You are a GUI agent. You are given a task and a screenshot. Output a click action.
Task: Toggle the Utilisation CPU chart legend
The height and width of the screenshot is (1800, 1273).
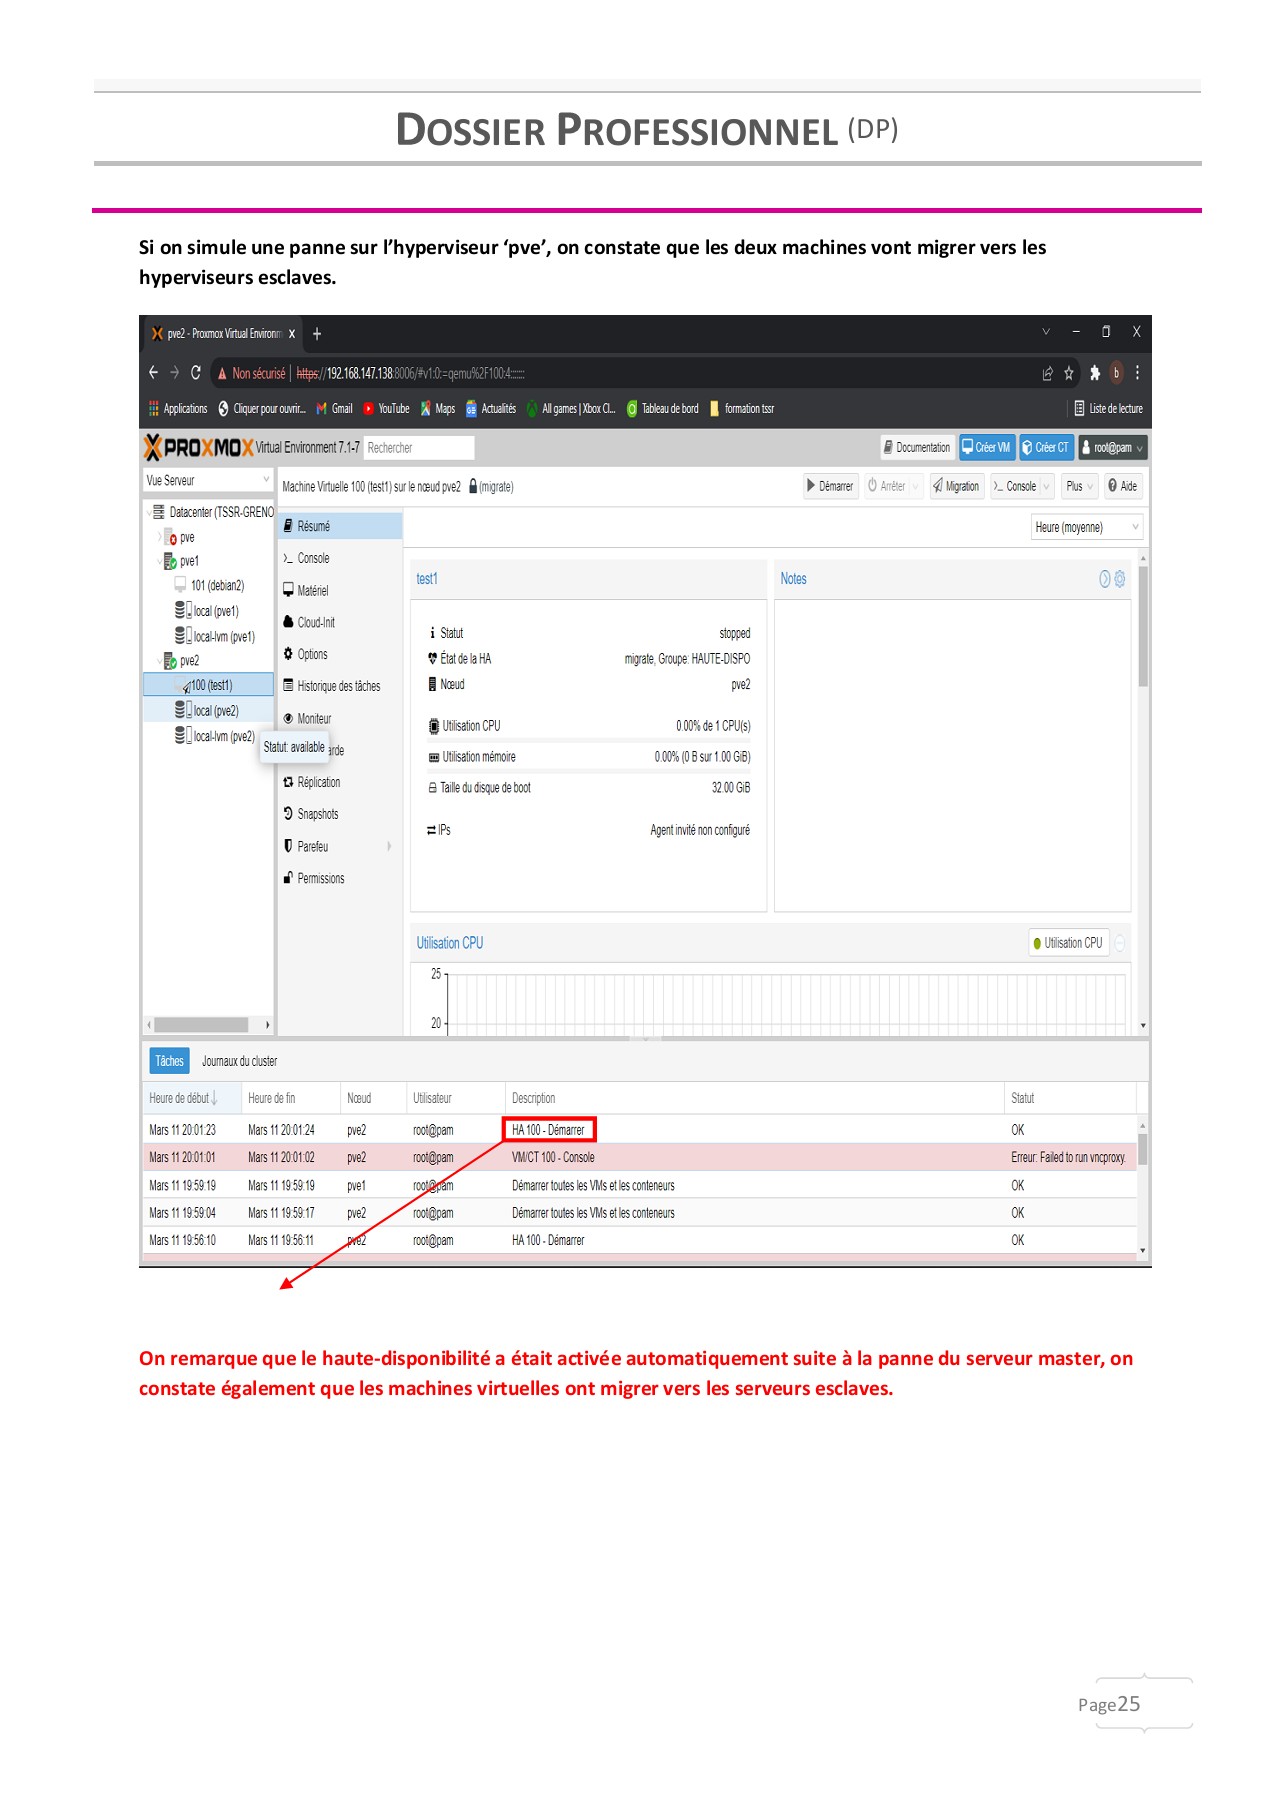click(x=1070, y=943)
